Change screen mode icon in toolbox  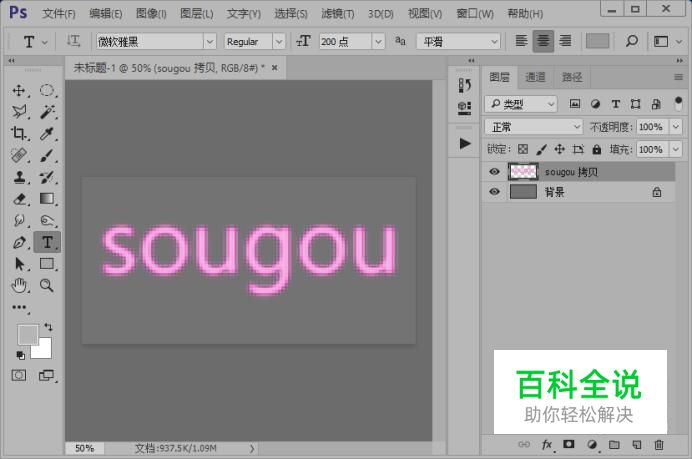(x=46, y=375)
